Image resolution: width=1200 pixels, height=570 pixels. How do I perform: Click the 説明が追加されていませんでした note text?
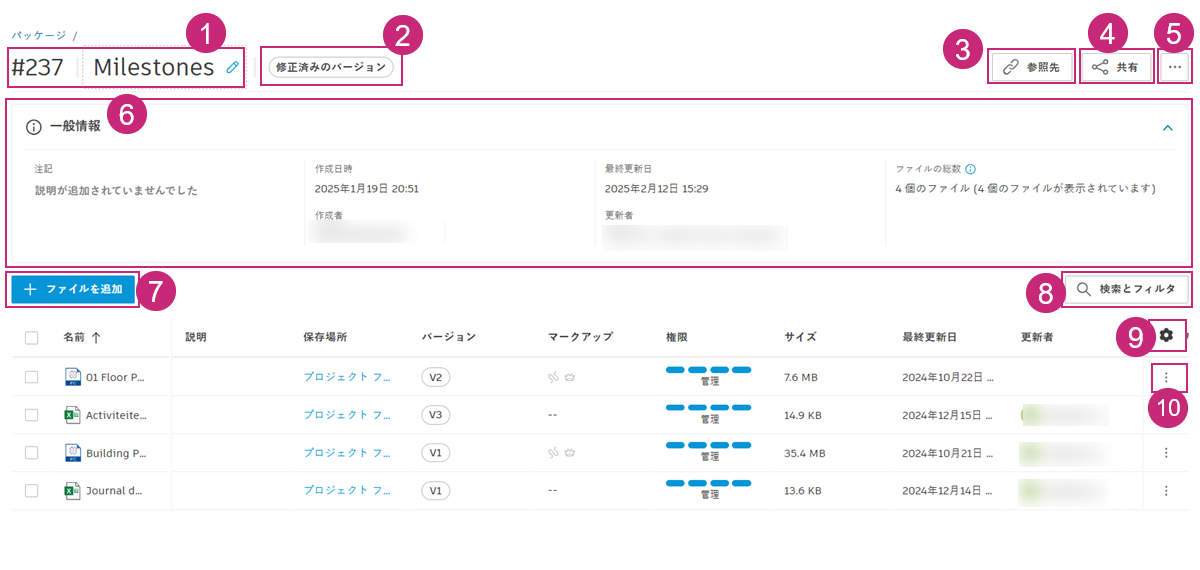116,190
